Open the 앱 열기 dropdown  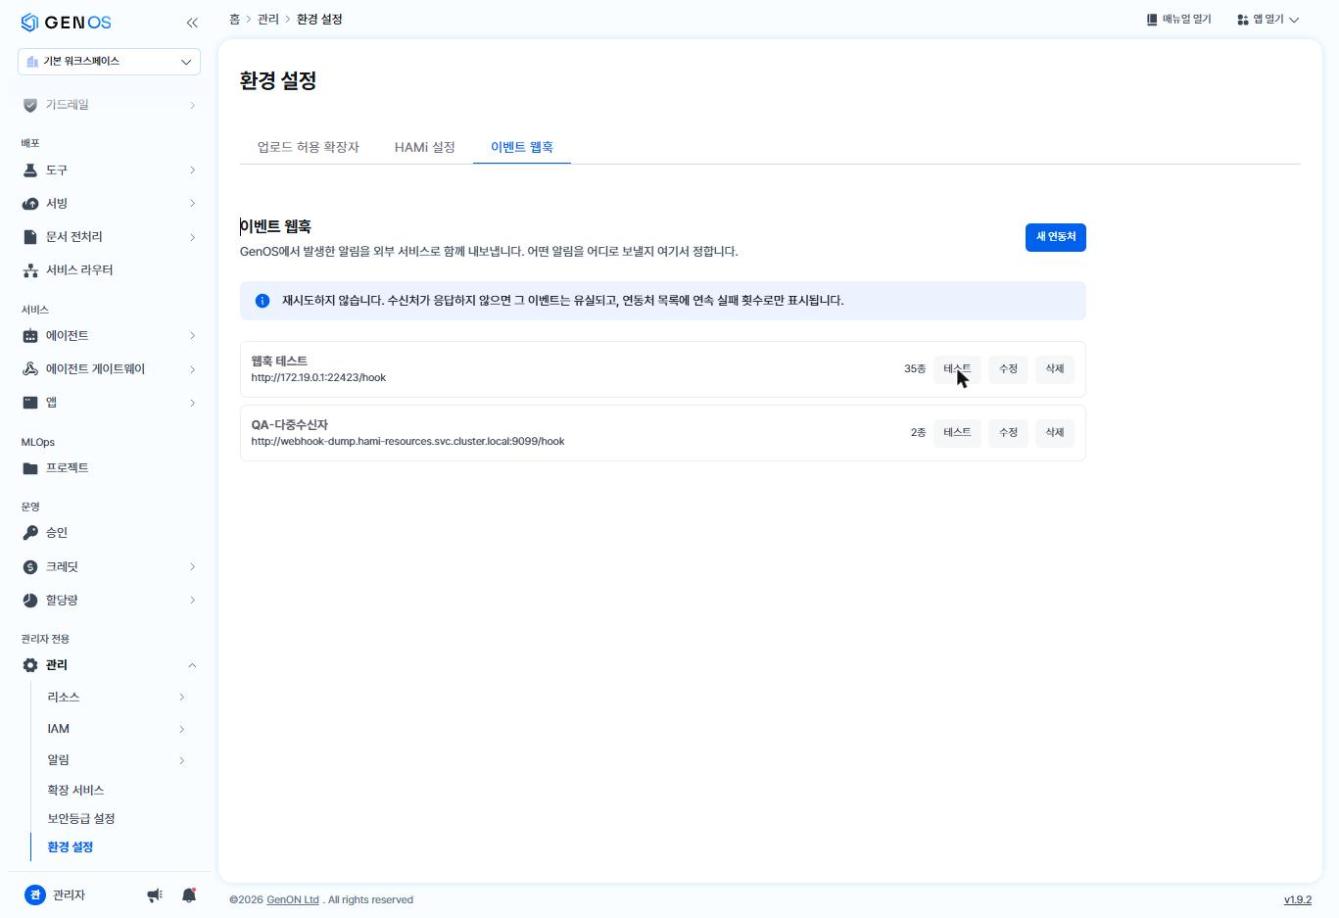(1268, 19)
